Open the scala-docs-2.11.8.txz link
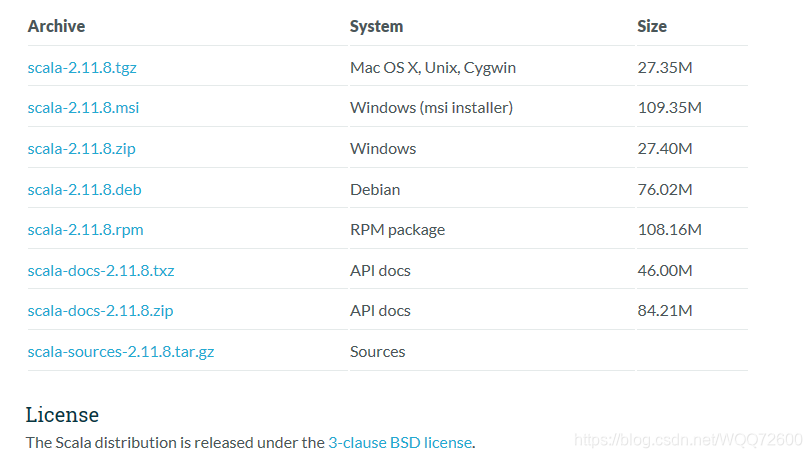 101,270
